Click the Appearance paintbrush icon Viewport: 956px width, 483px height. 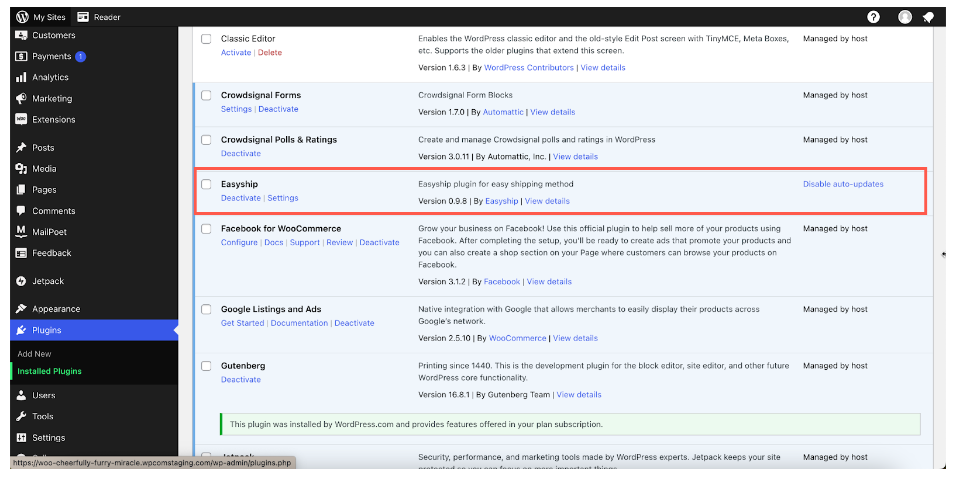tap(21, 309)
